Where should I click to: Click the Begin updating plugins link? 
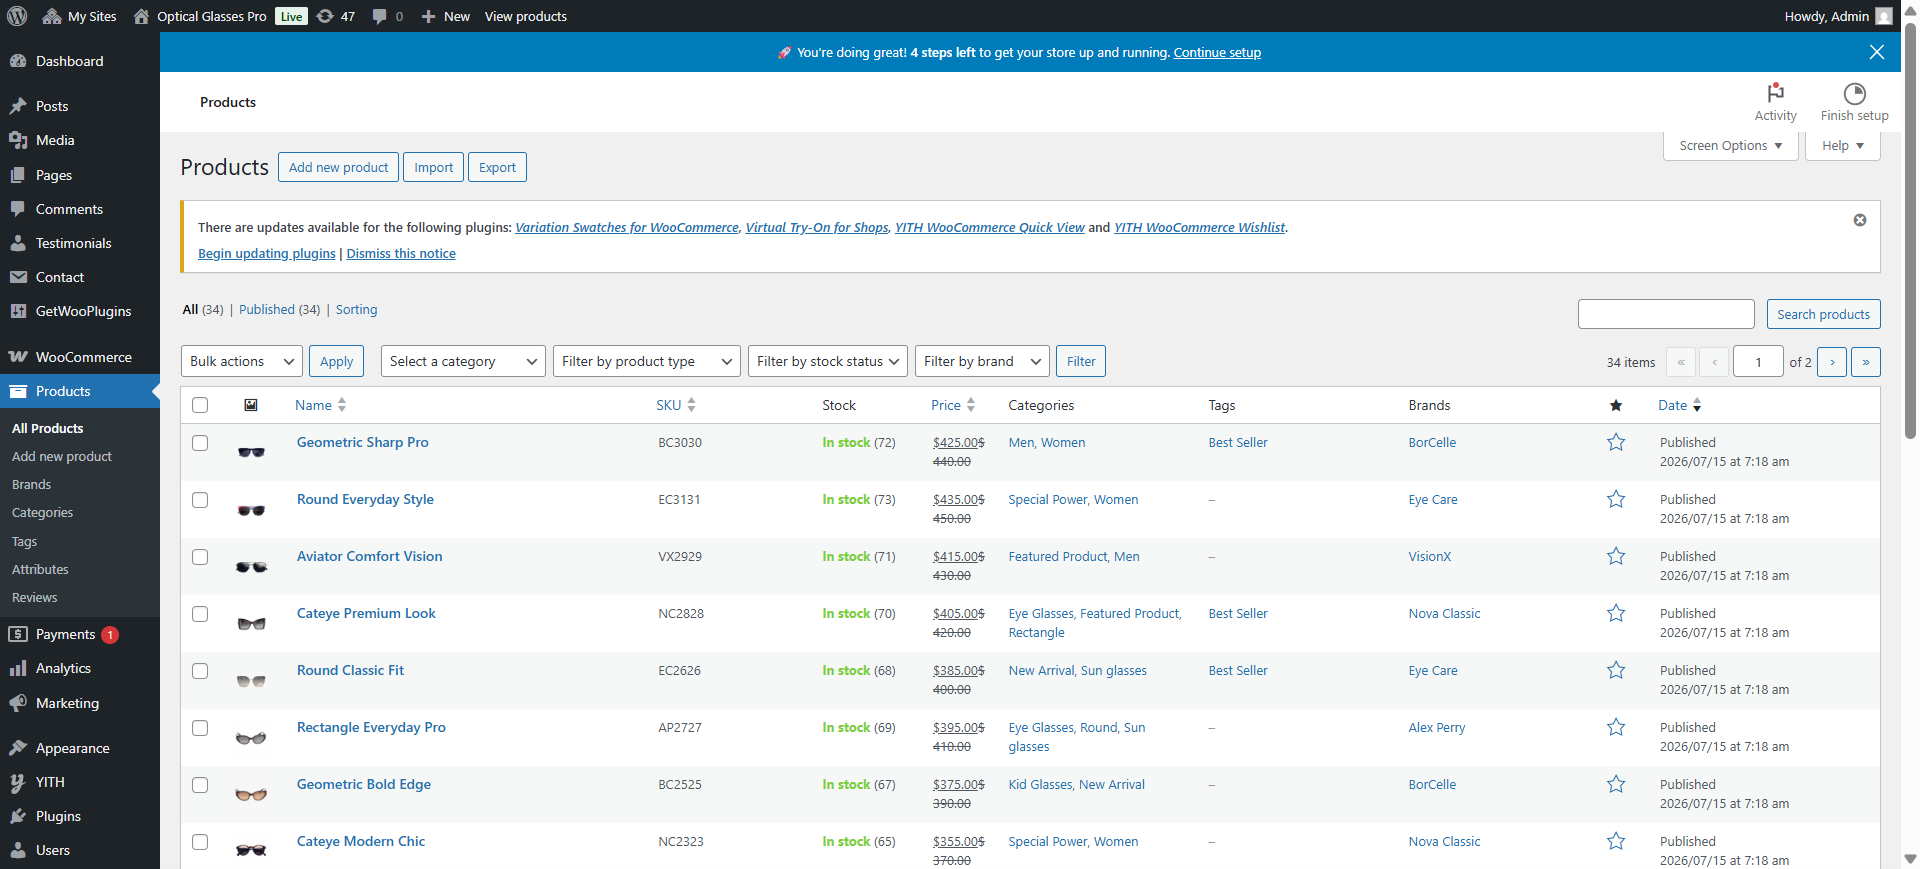point(267,254)
